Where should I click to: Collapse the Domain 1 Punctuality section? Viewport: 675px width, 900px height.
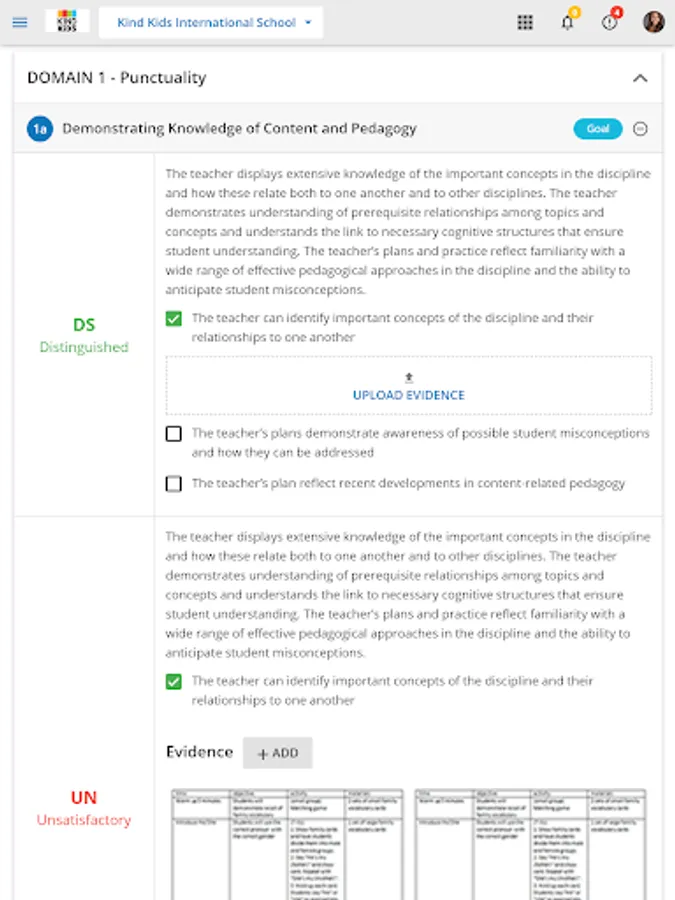[x=640, y=78]
